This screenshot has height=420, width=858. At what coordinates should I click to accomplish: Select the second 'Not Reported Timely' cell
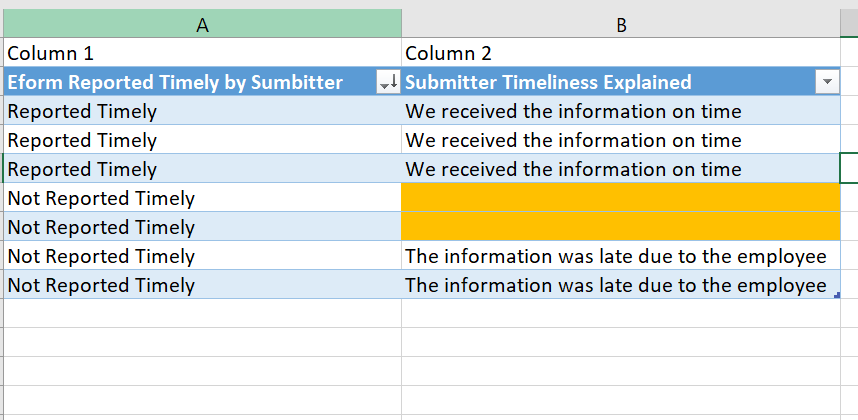click(202, 227)
